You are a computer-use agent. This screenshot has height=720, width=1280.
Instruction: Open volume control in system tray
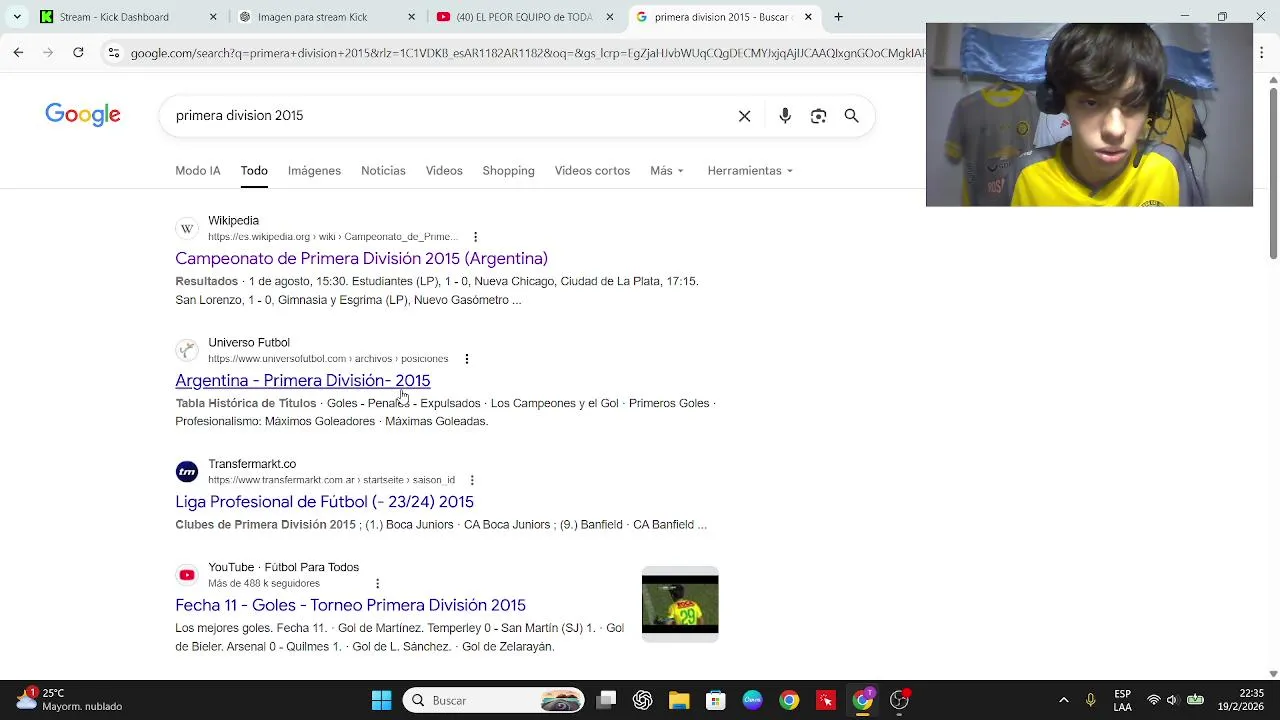pos(1173,700)
